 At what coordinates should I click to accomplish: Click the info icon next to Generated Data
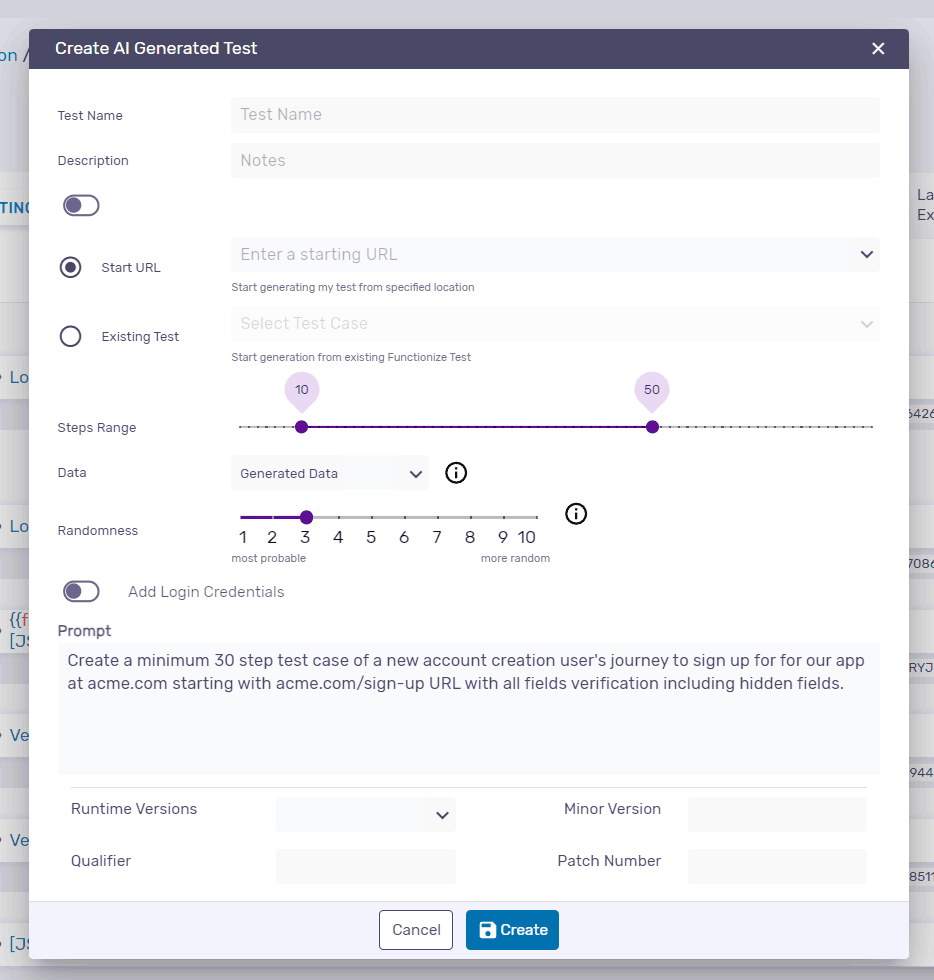(x=456, y=473)
